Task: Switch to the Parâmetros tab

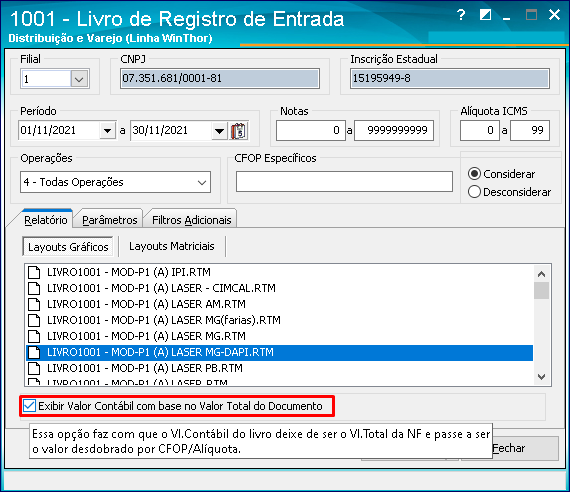Action: click(x=110, y=220)
